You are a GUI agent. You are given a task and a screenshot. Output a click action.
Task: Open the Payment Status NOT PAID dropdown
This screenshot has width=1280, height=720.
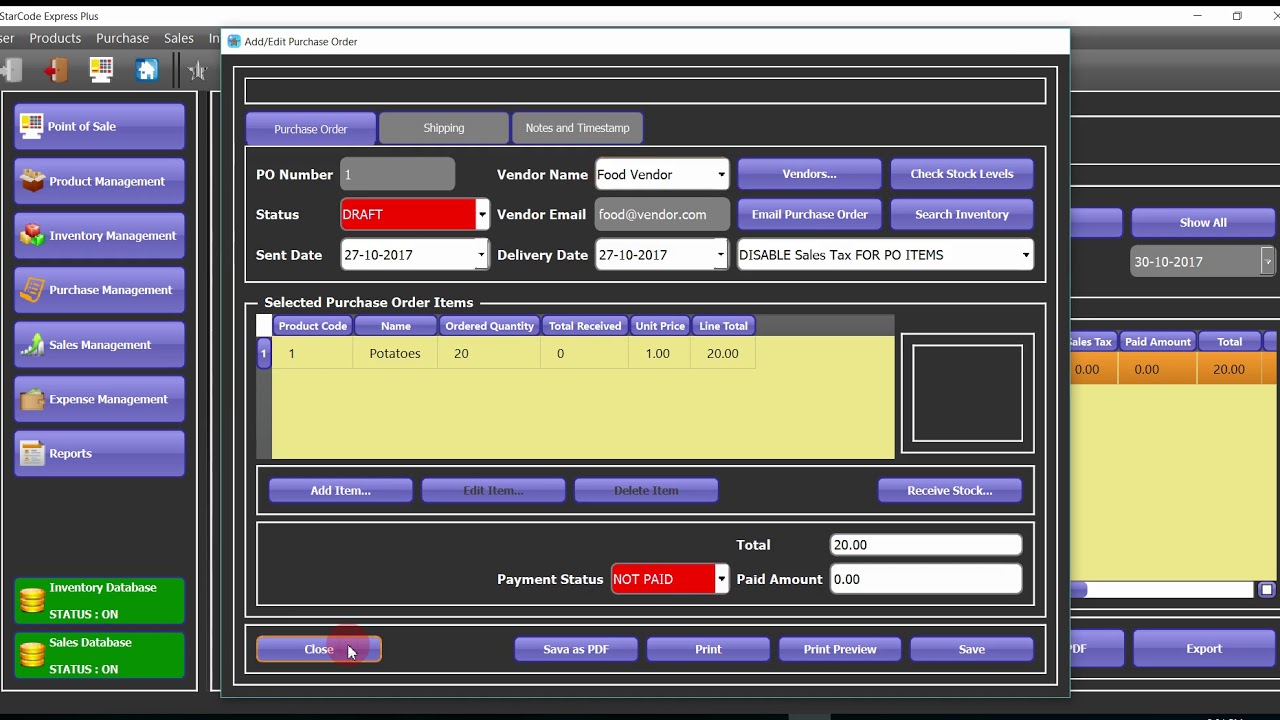tap(721, 579)
